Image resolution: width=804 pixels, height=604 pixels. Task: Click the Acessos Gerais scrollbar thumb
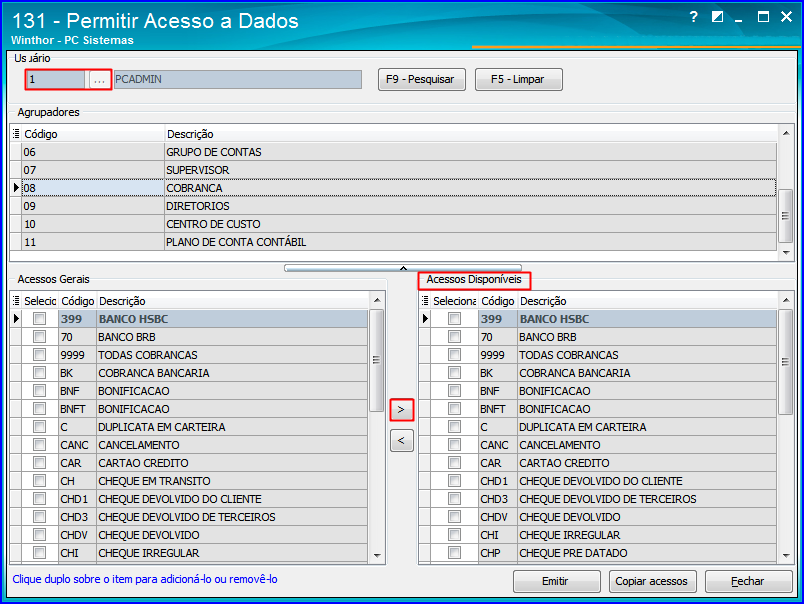pos(377,360)
